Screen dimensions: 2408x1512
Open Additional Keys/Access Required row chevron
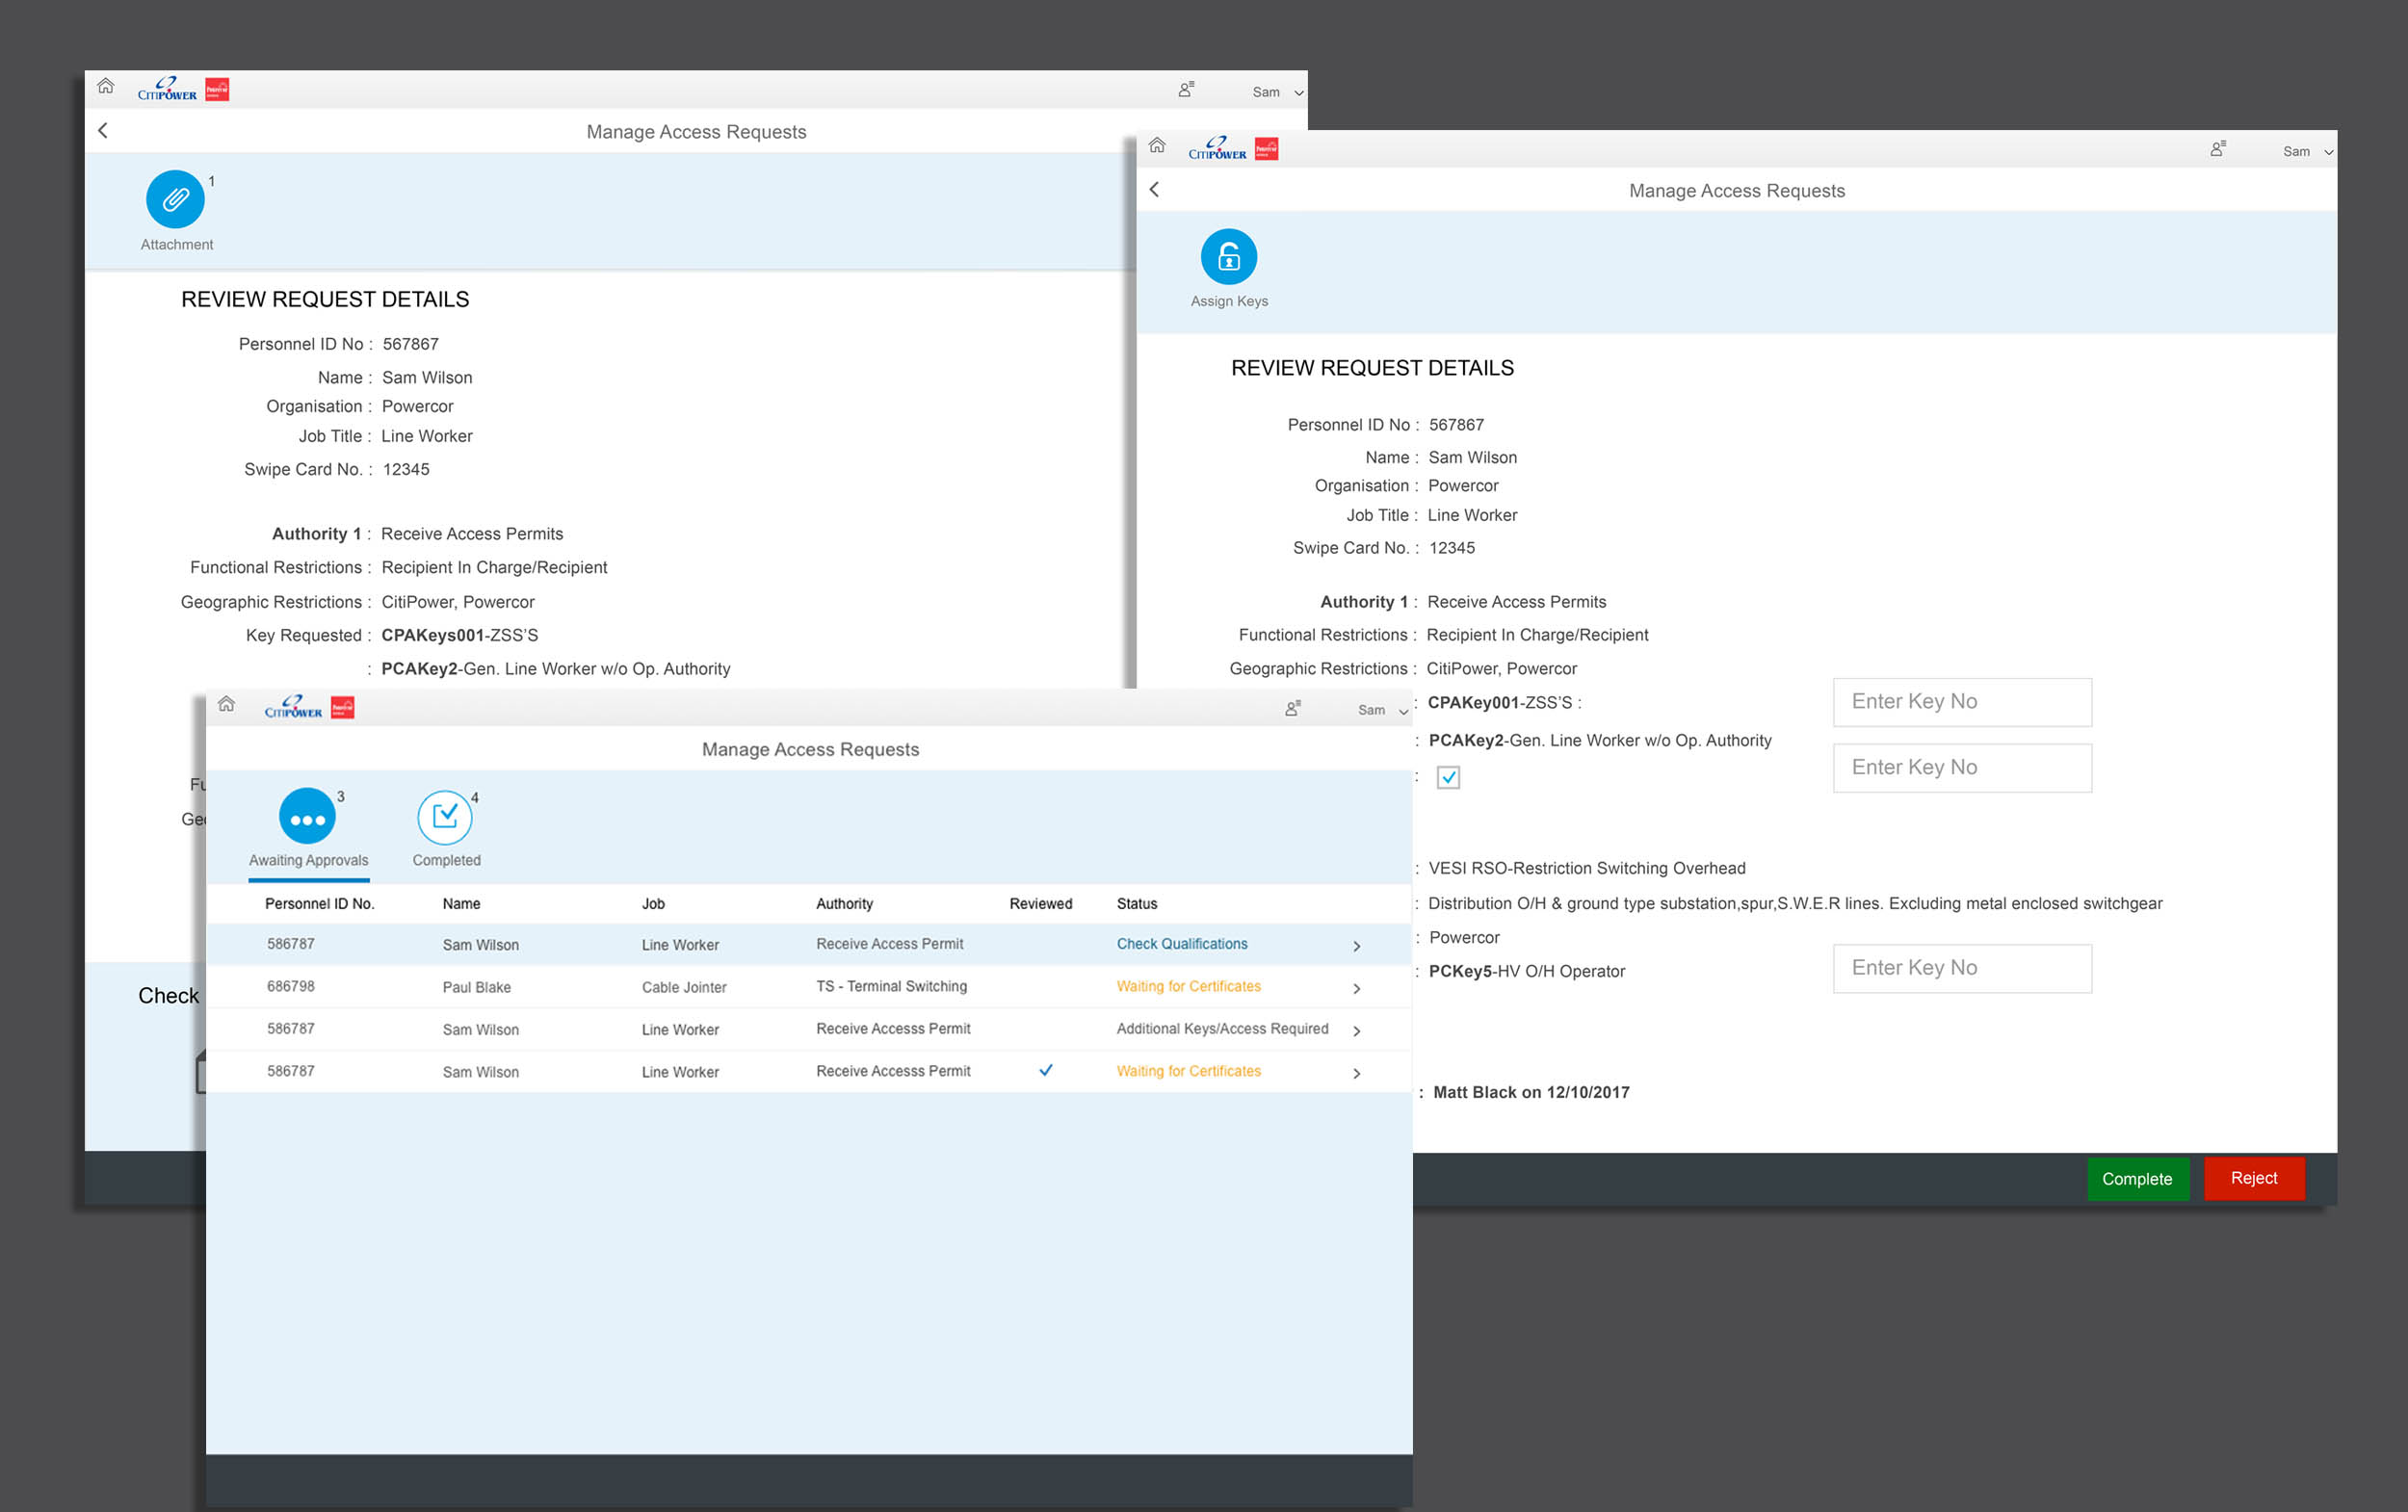(x=1356, y=1031)
